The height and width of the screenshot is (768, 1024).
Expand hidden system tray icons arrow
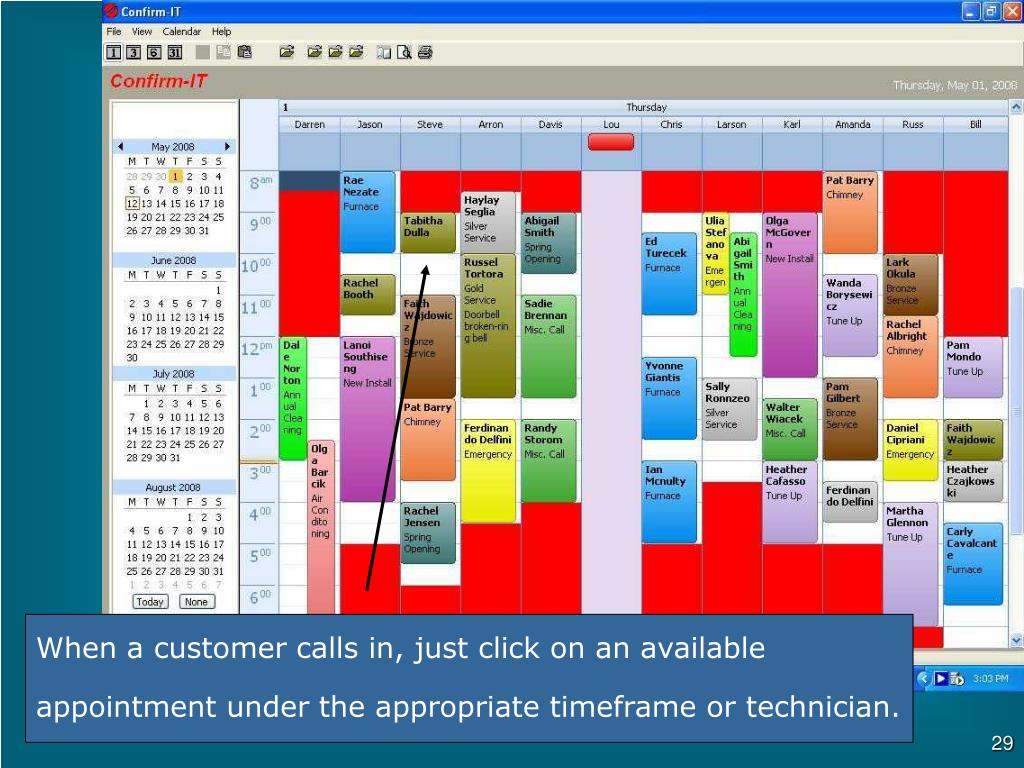923,679
